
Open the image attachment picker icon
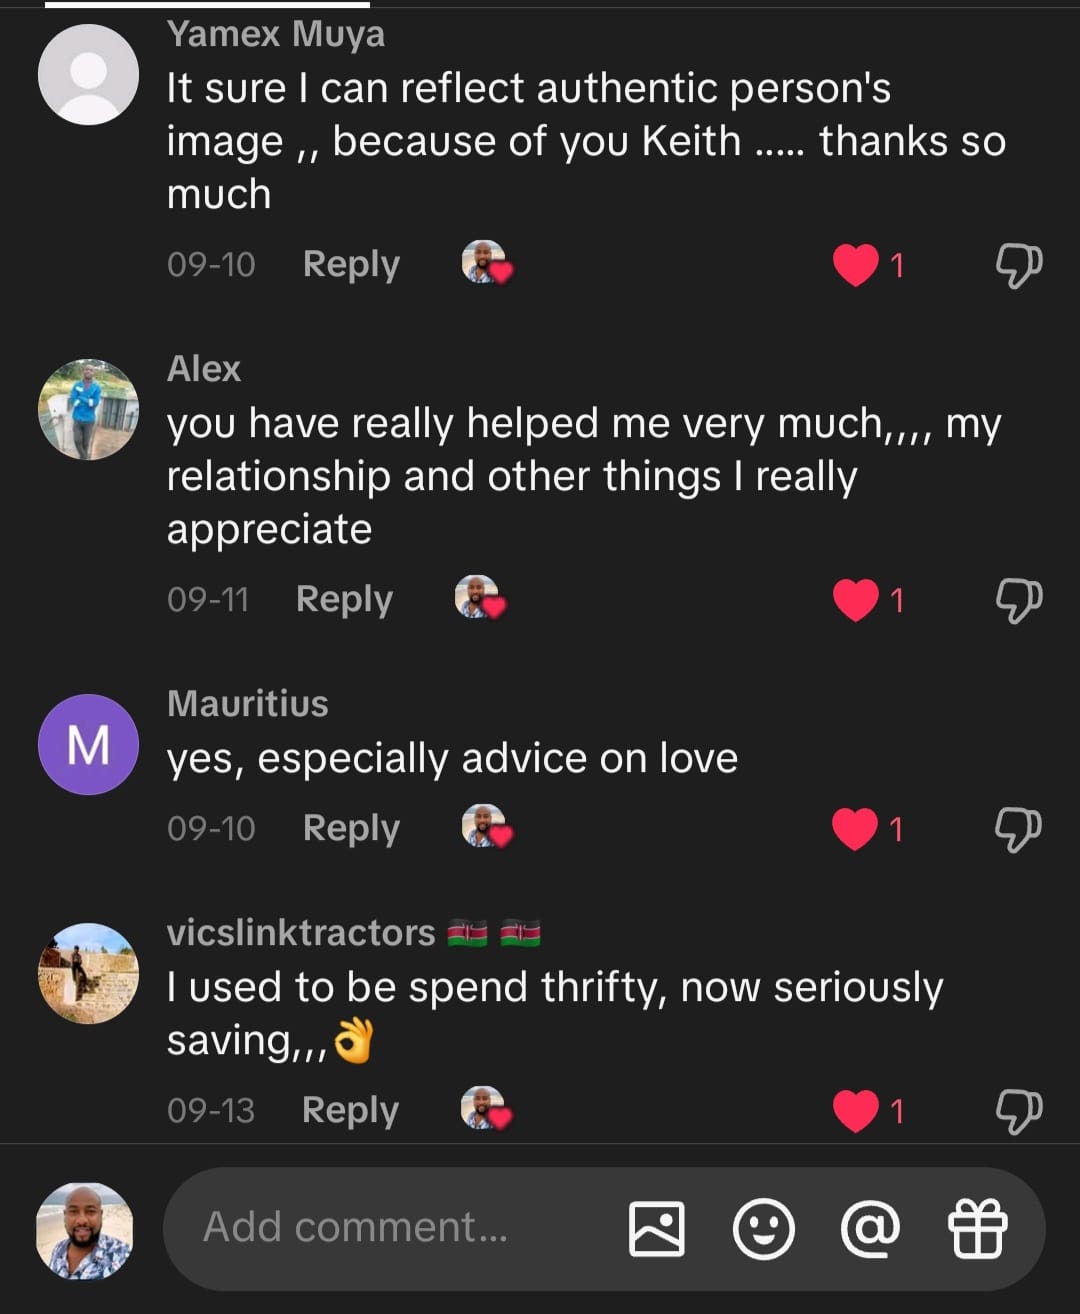pos(656,1228)
